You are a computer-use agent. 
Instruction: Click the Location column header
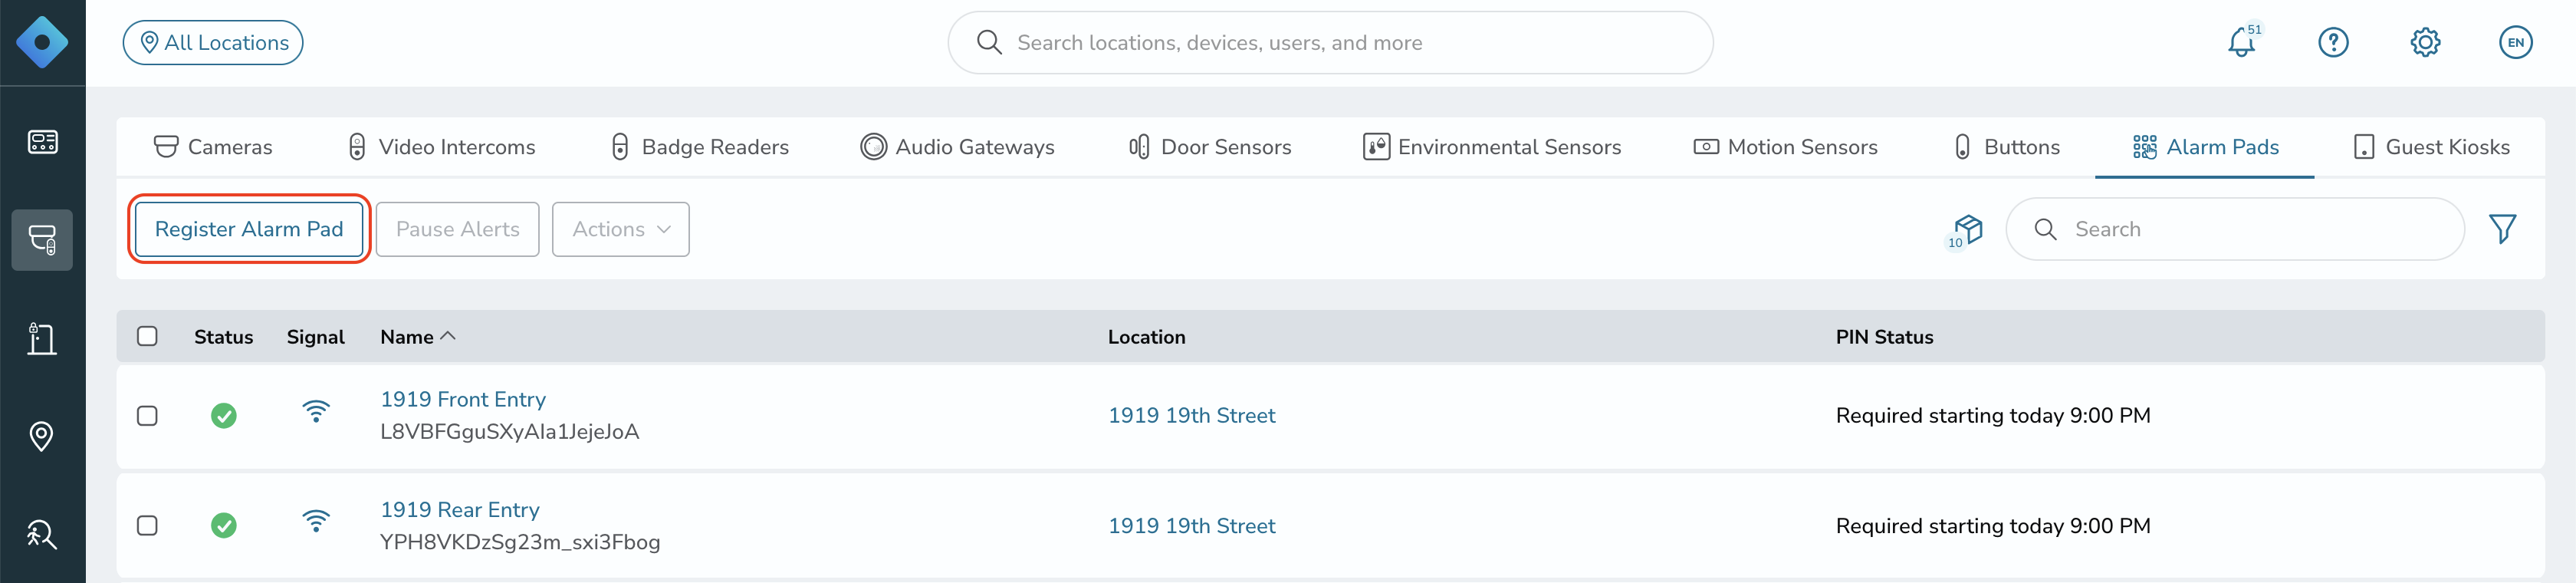click(1146, 337)
